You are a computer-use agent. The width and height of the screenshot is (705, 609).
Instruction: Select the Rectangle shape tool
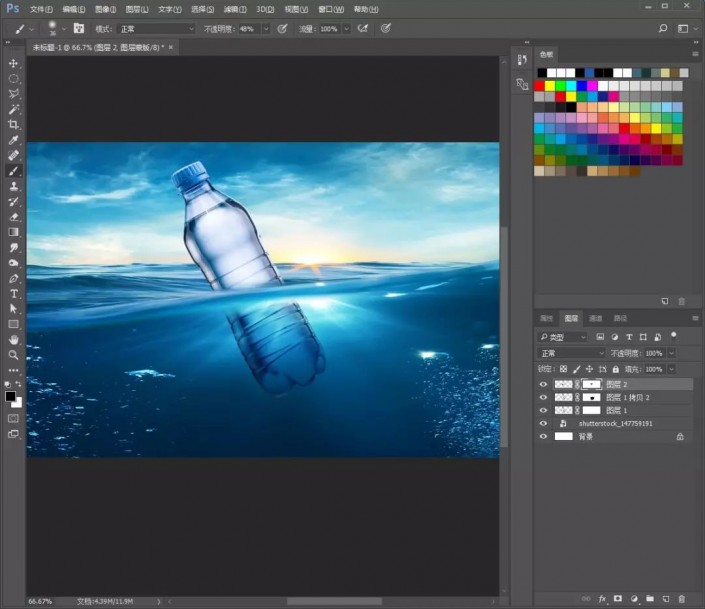click(x=13, y=324)
